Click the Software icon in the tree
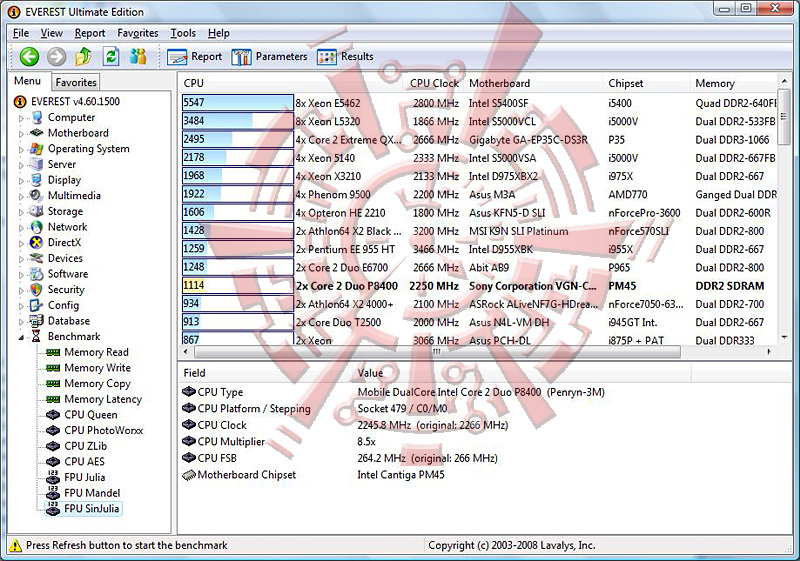The width and height of the screenshot is (800, 561). click(x=36, y=274)
